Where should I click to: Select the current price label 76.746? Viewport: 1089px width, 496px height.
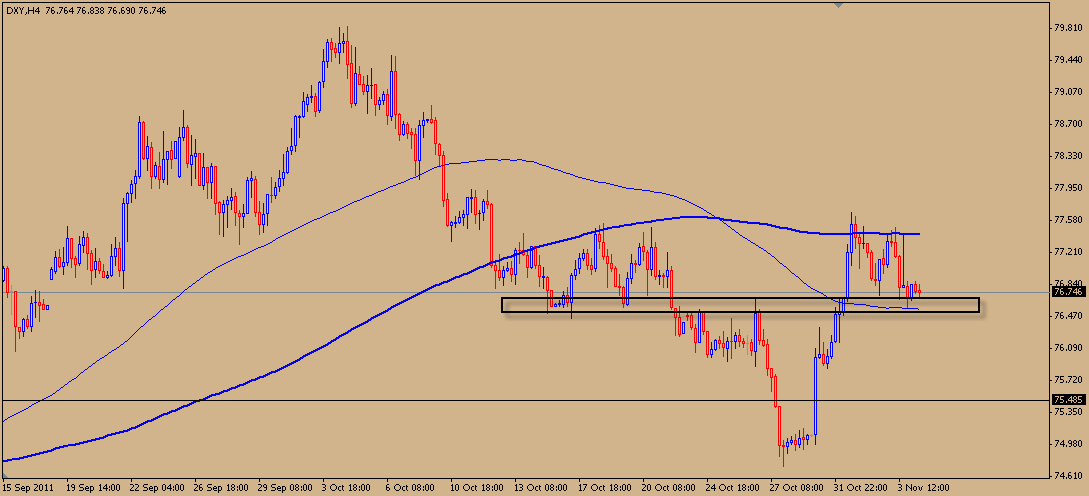(x=1067, y=292)
